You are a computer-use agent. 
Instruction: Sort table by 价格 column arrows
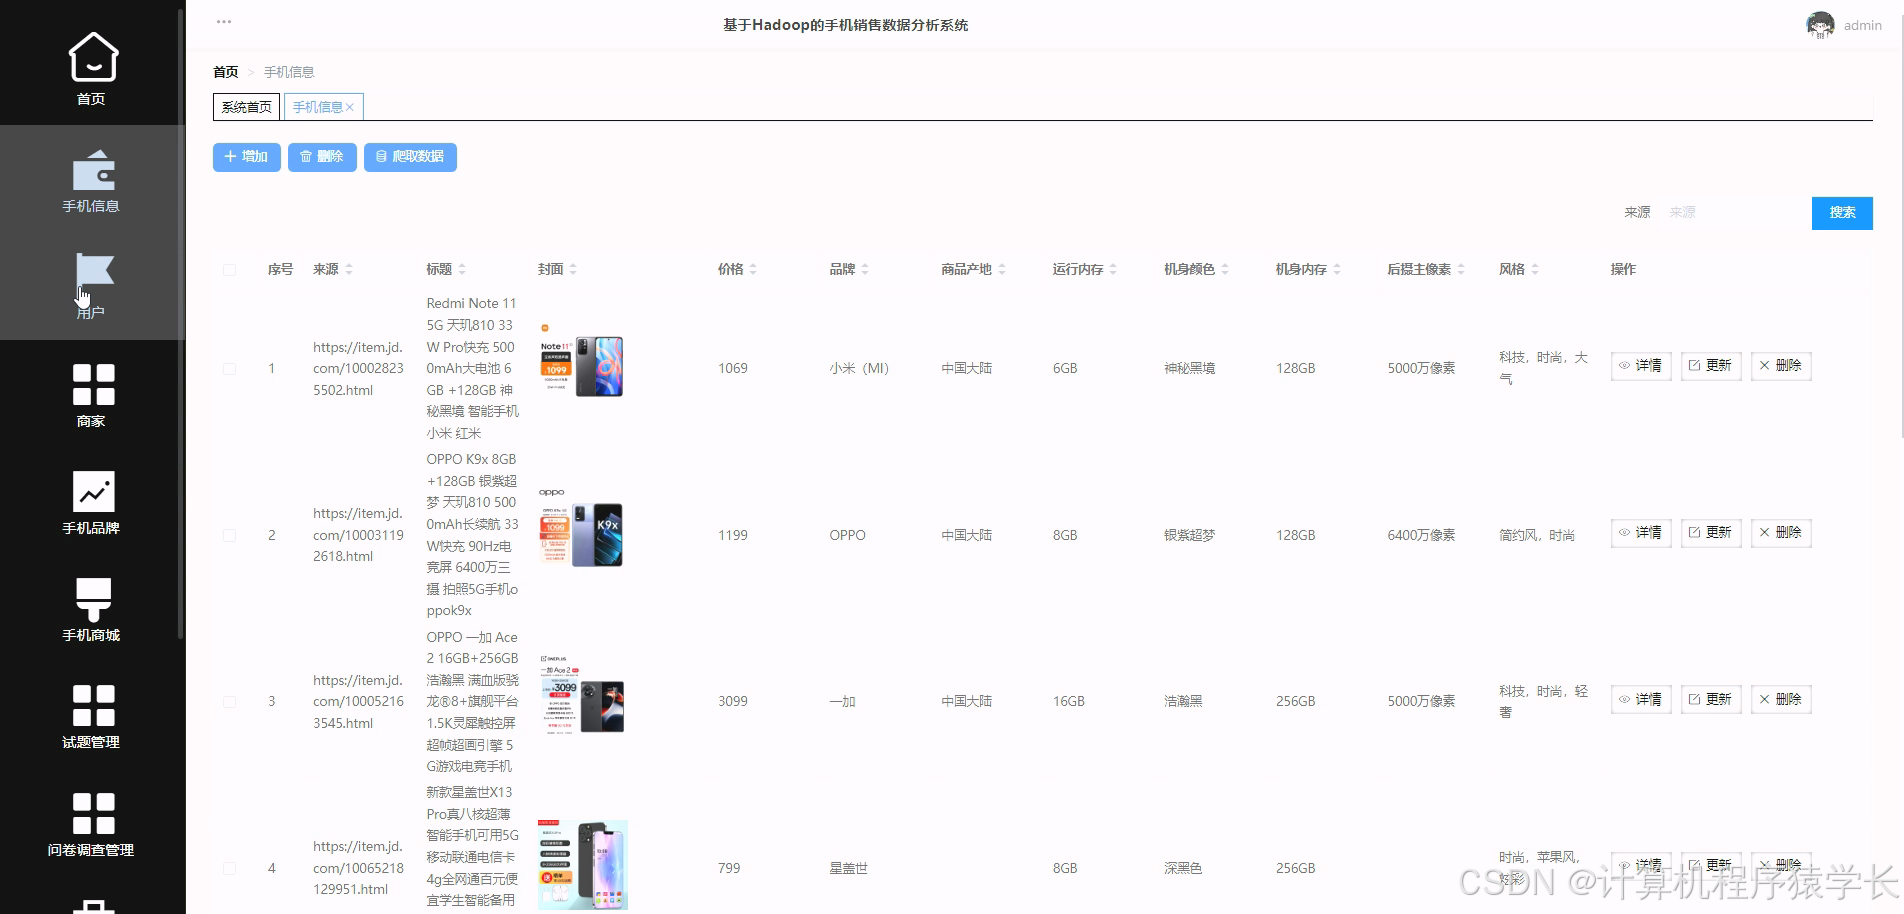pos(753,269)
